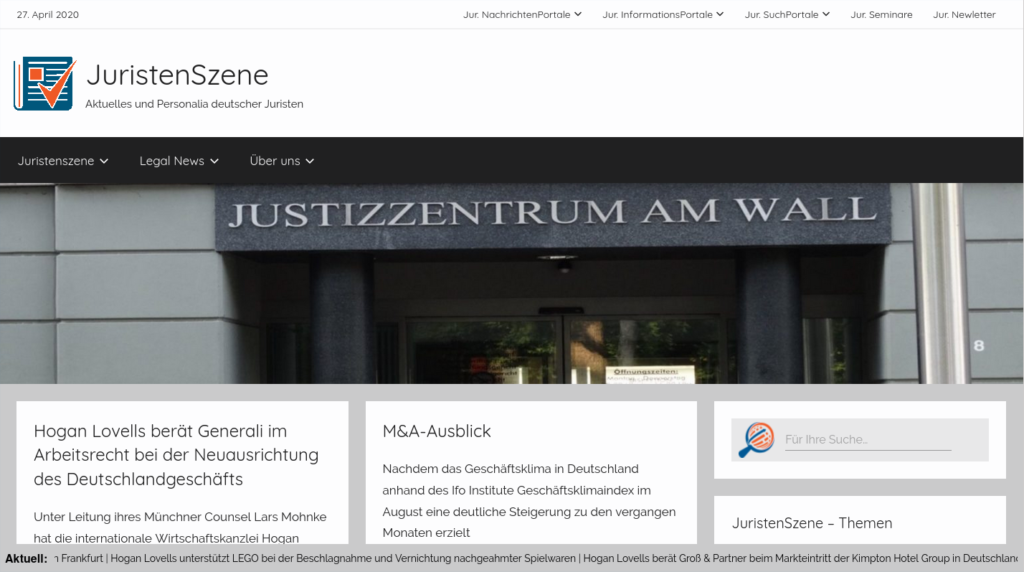Expand Jur. NachrichtenPortale dropdown

(522, 15)
